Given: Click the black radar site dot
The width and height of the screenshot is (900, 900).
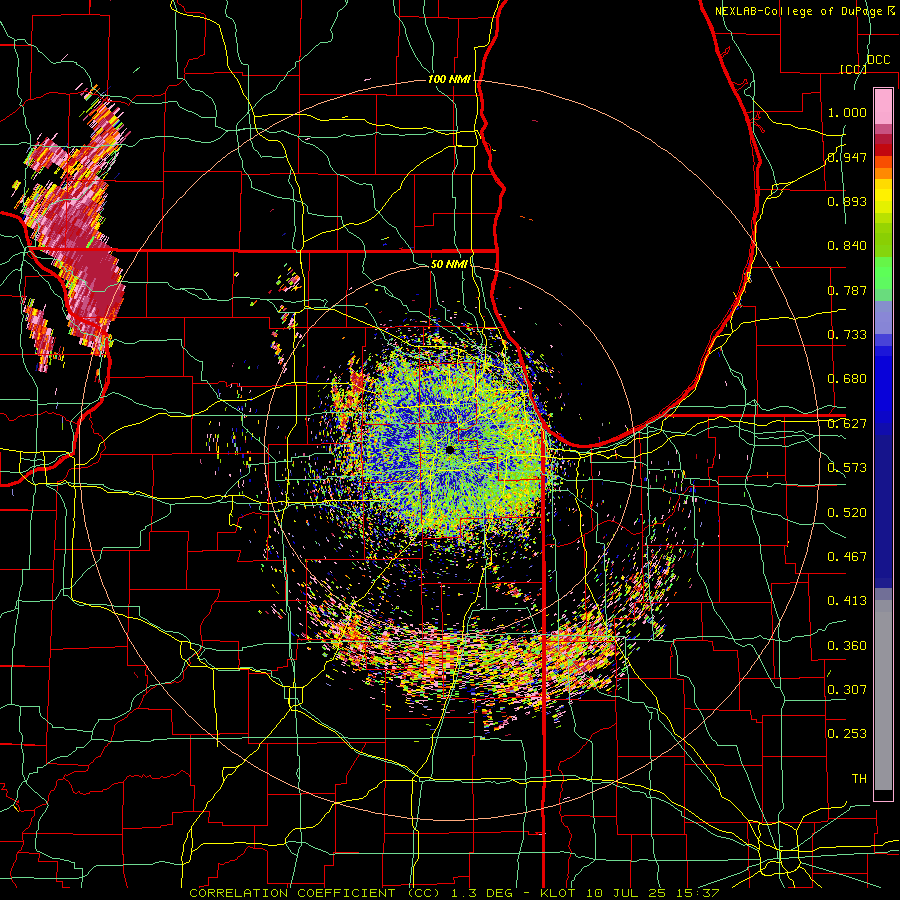Looking at the screenshot, I should [450, 450].
